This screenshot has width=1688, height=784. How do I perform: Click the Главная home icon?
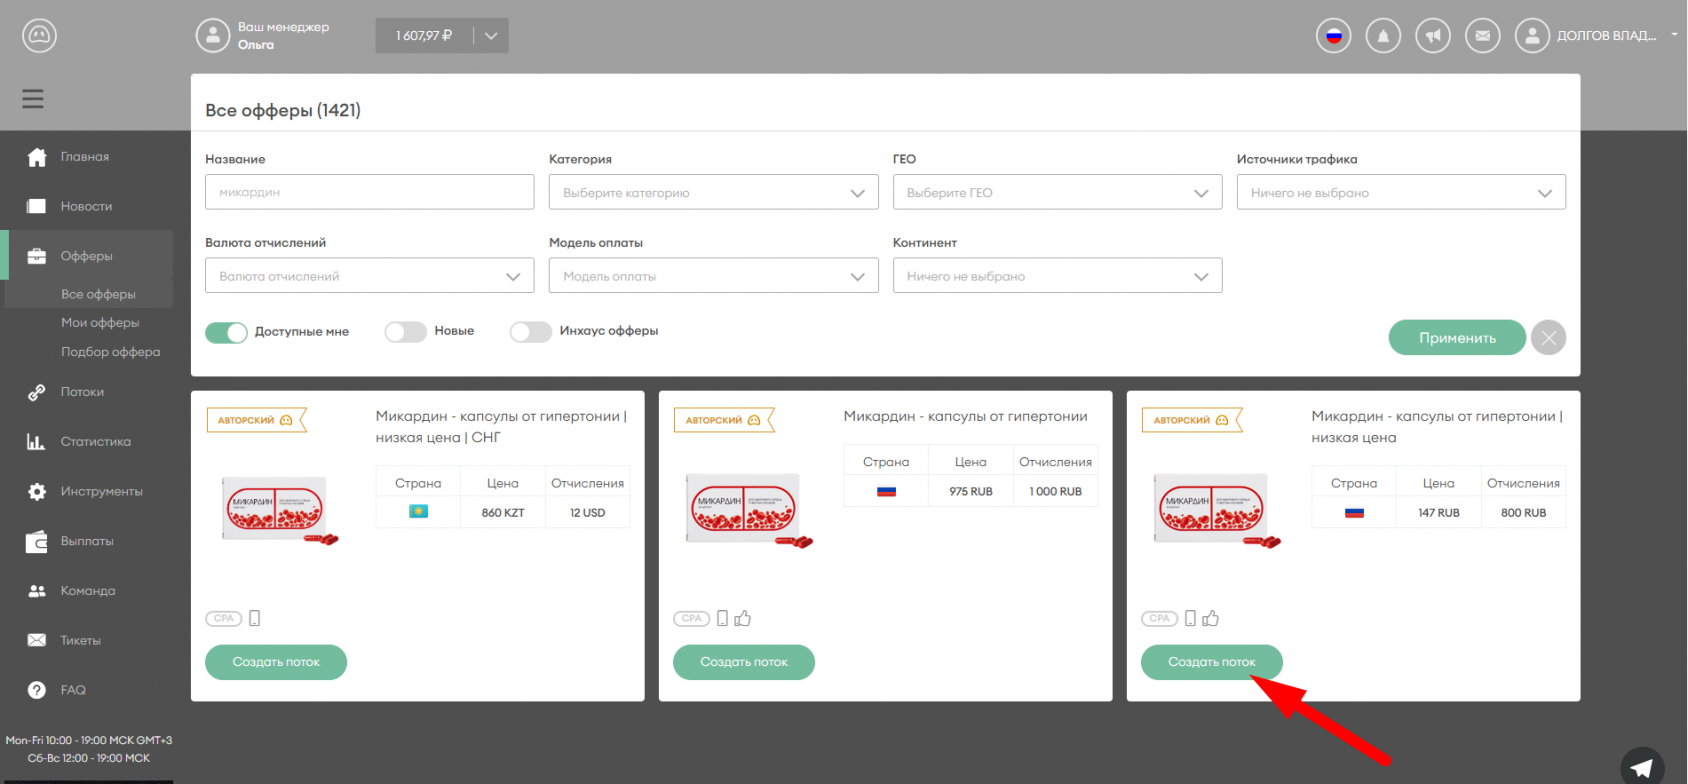(37, 157)
